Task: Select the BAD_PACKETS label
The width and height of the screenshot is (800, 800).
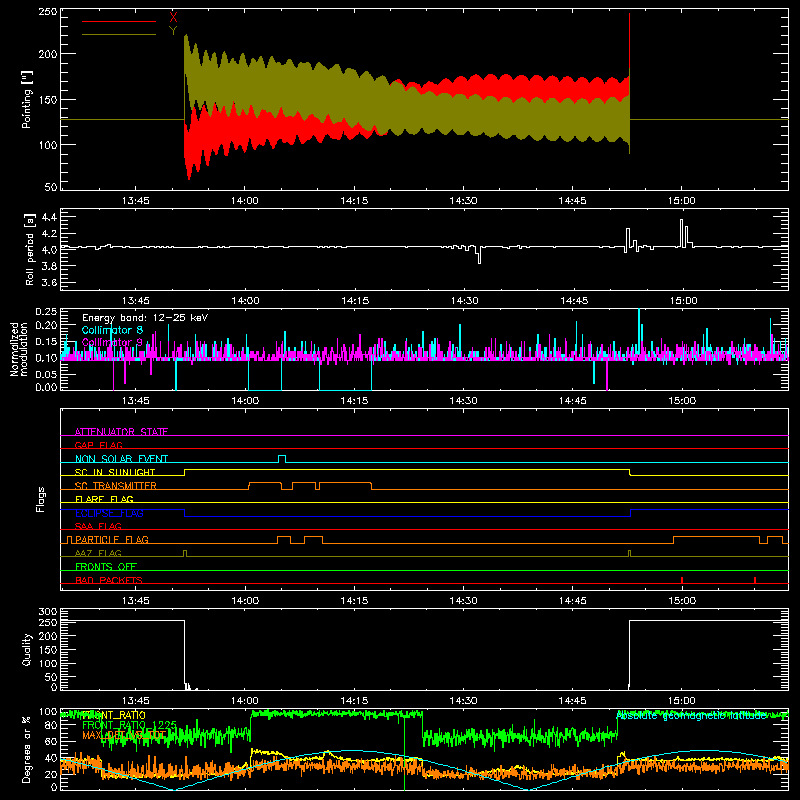Action: [x=109, y=580]
